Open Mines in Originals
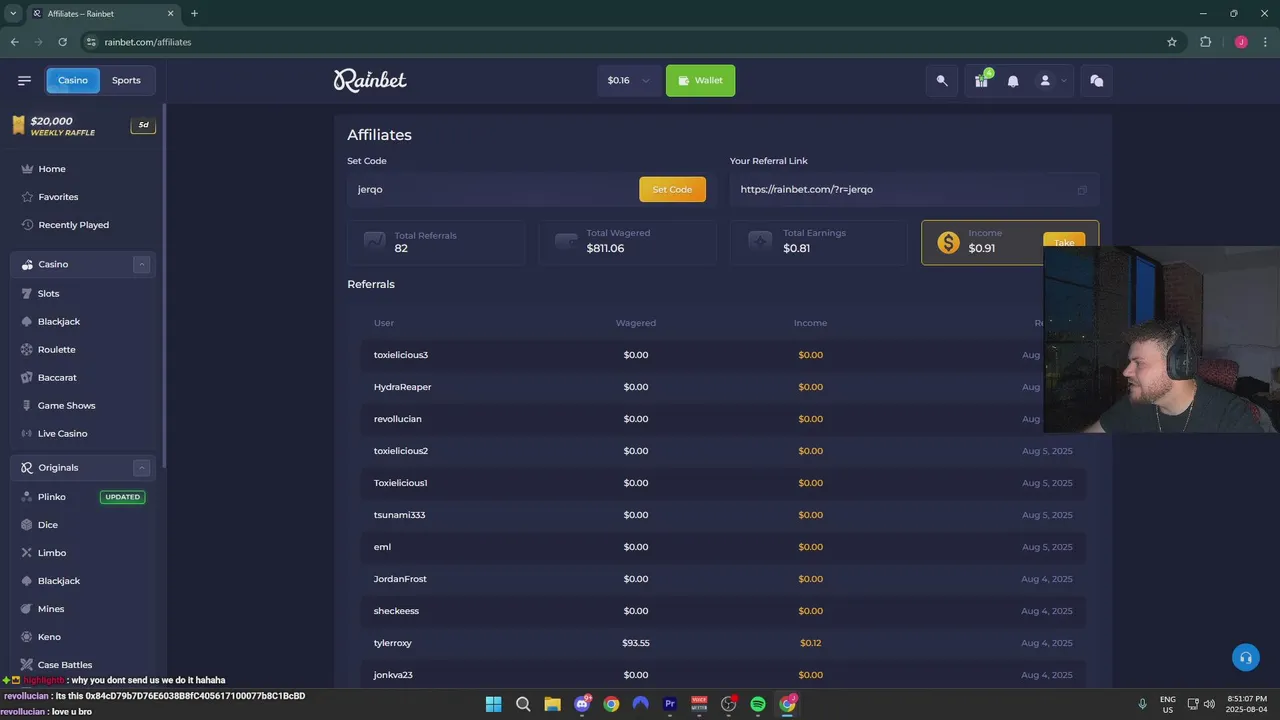 pos(50,609)
